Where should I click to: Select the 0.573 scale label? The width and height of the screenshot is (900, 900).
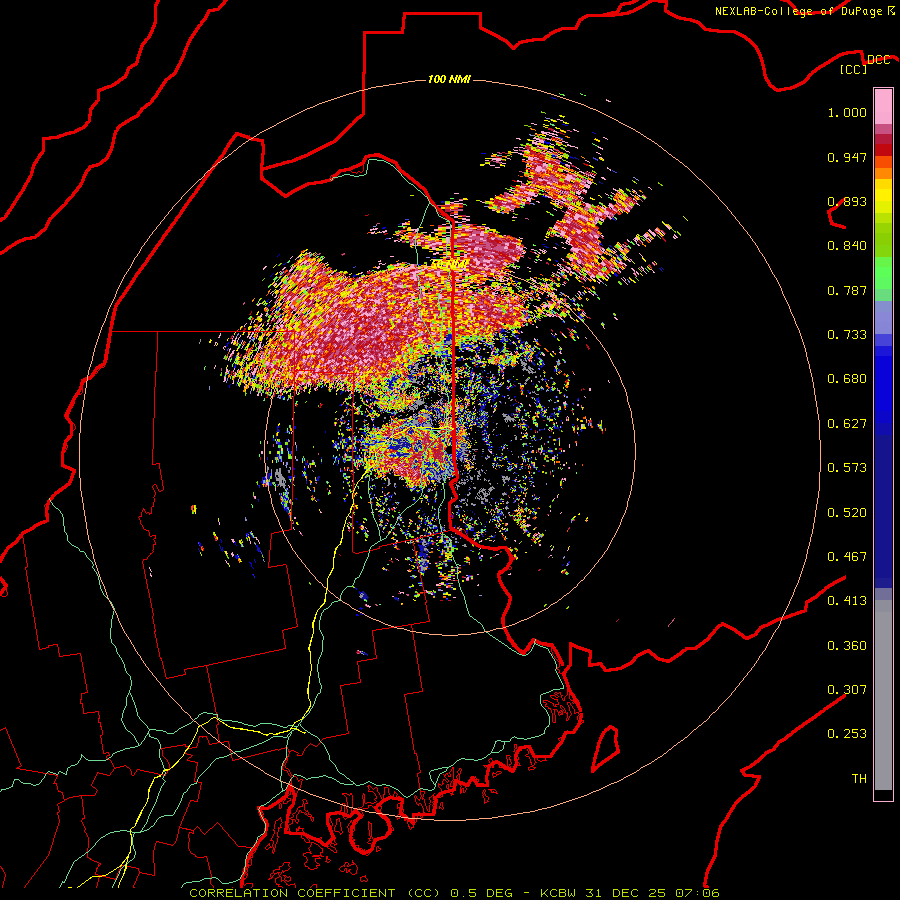point(847,468)
